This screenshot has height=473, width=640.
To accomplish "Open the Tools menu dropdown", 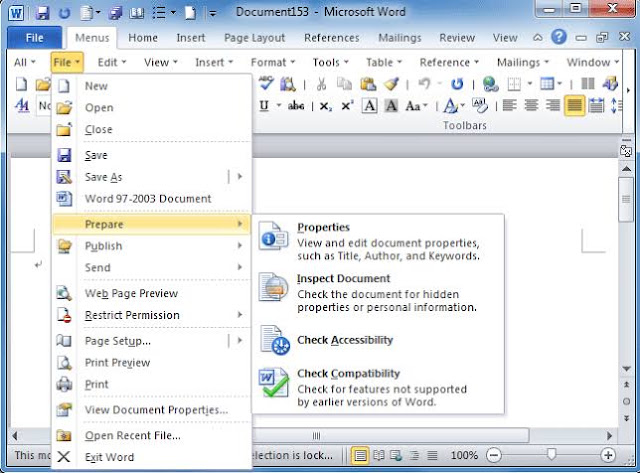I will 331,62.
